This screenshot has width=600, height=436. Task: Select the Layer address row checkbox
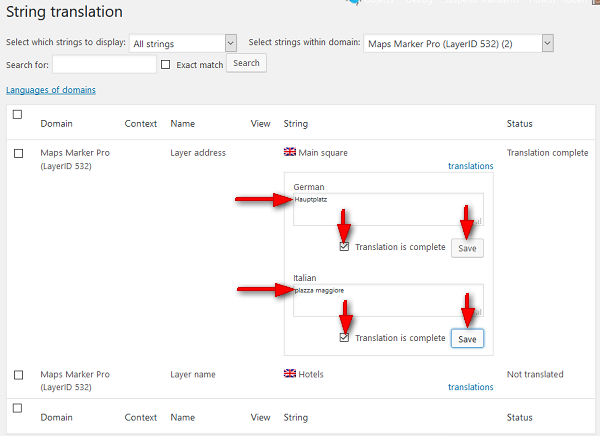coord(18,153)
